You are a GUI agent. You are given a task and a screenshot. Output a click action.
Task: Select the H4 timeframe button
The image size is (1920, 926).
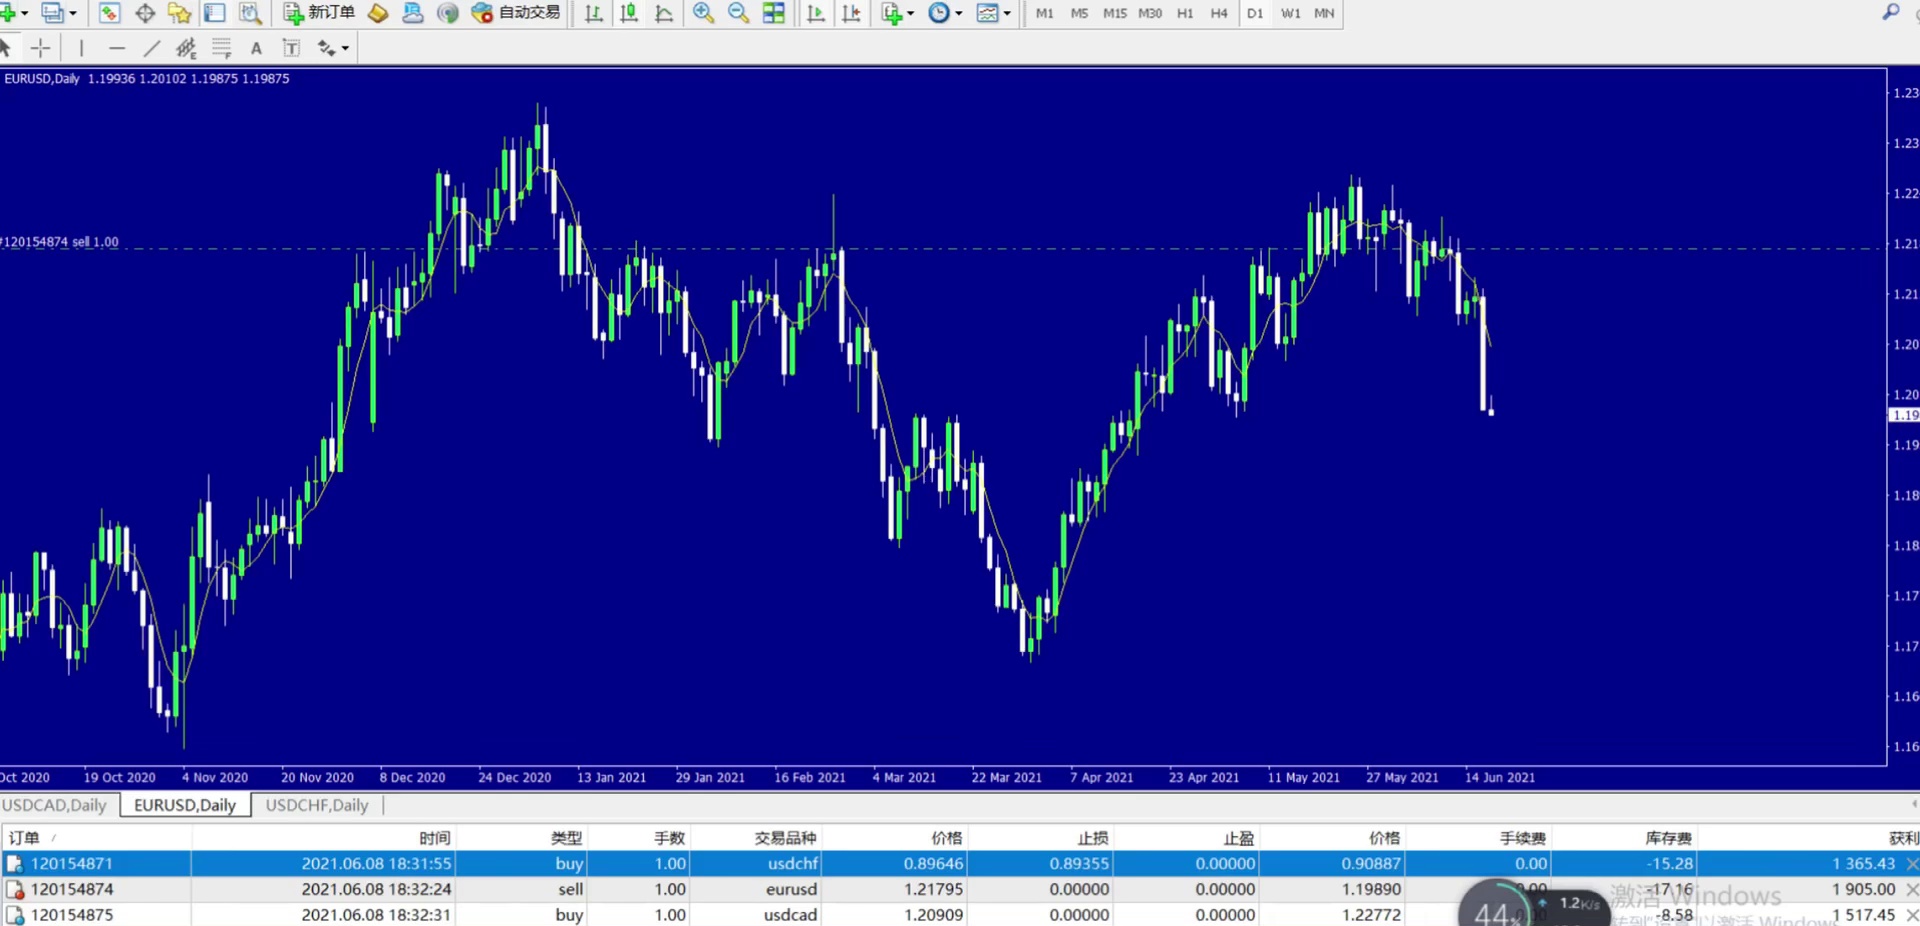1218,13
